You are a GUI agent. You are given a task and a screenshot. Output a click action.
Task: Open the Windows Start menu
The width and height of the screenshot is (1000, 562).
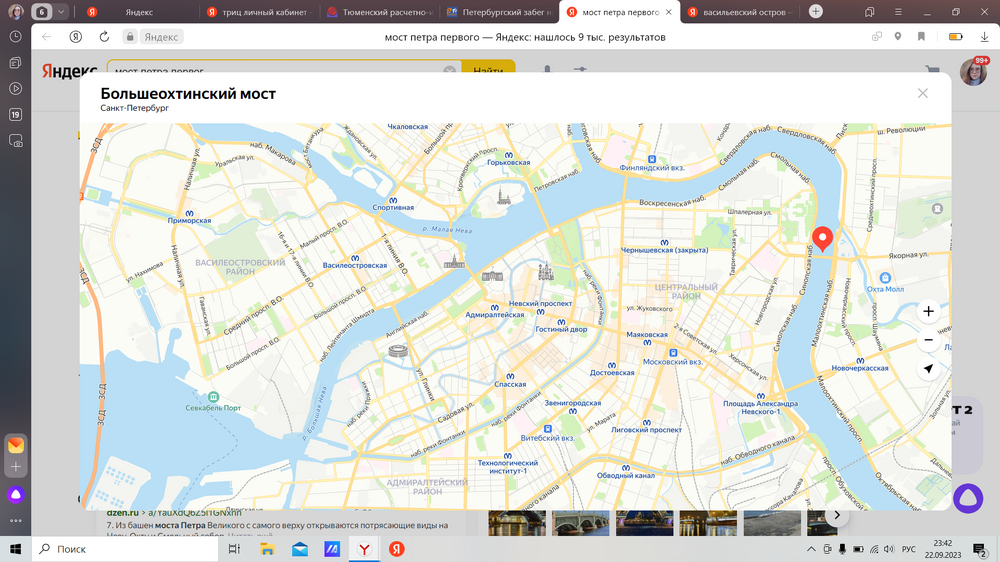point(15,549)
